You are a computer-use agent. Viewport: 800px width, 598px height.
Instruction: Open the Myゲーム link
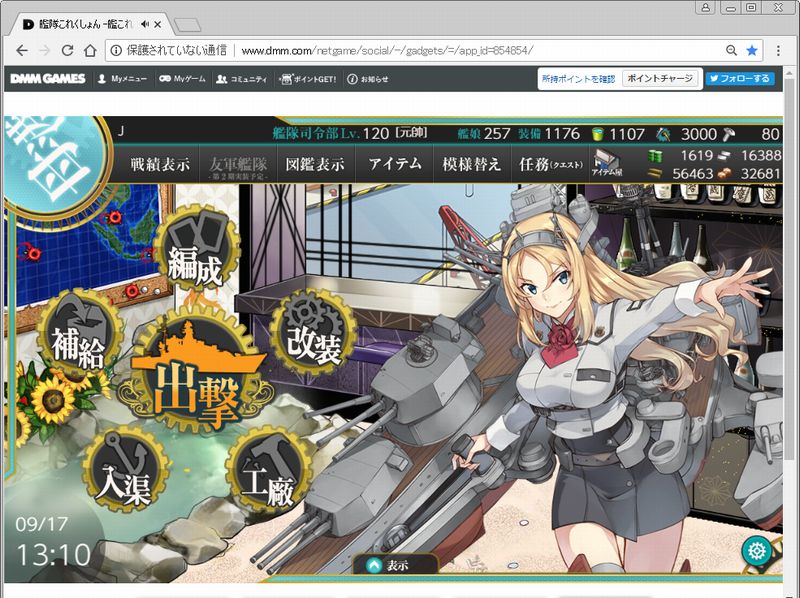click(182, 79)
